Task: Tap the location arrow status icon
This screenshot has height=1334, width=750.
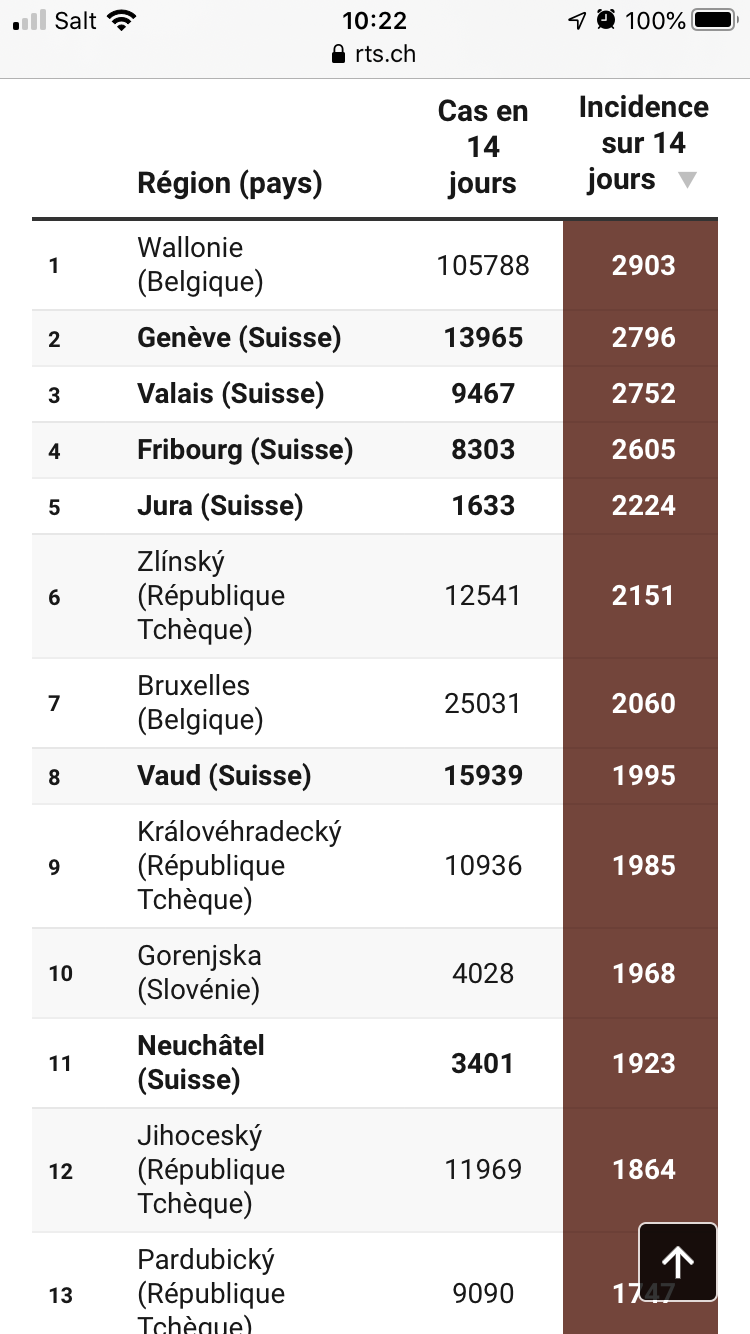Action: (x=576, y=21)
